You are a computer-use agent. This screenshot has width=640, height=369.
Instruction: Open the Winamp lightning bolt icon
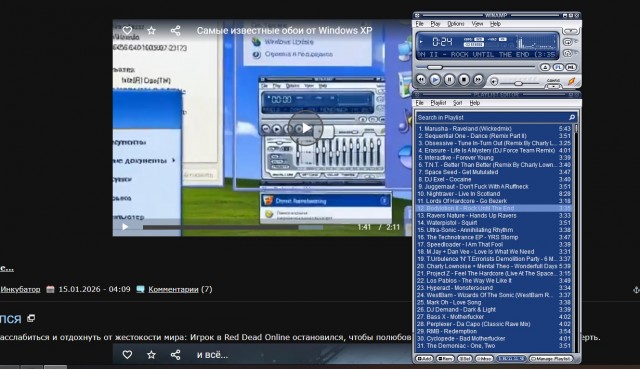pos(572,81)
